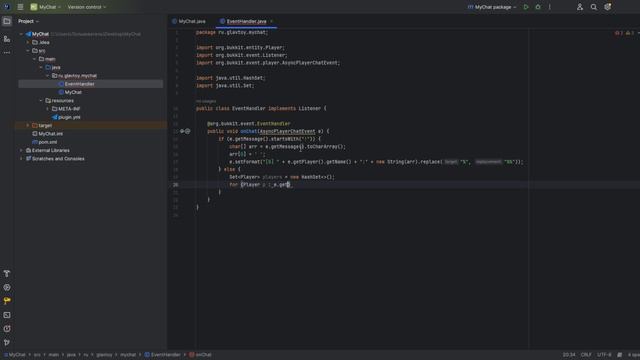Viewport: 640px width, 360px height.
Task: Open the Git tool window icon
Action: point(7,342)
